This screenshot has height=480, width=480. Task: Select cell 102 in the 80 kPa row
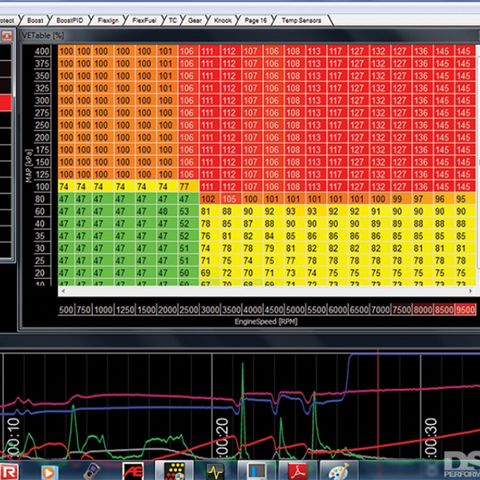[x=208, y=199]
